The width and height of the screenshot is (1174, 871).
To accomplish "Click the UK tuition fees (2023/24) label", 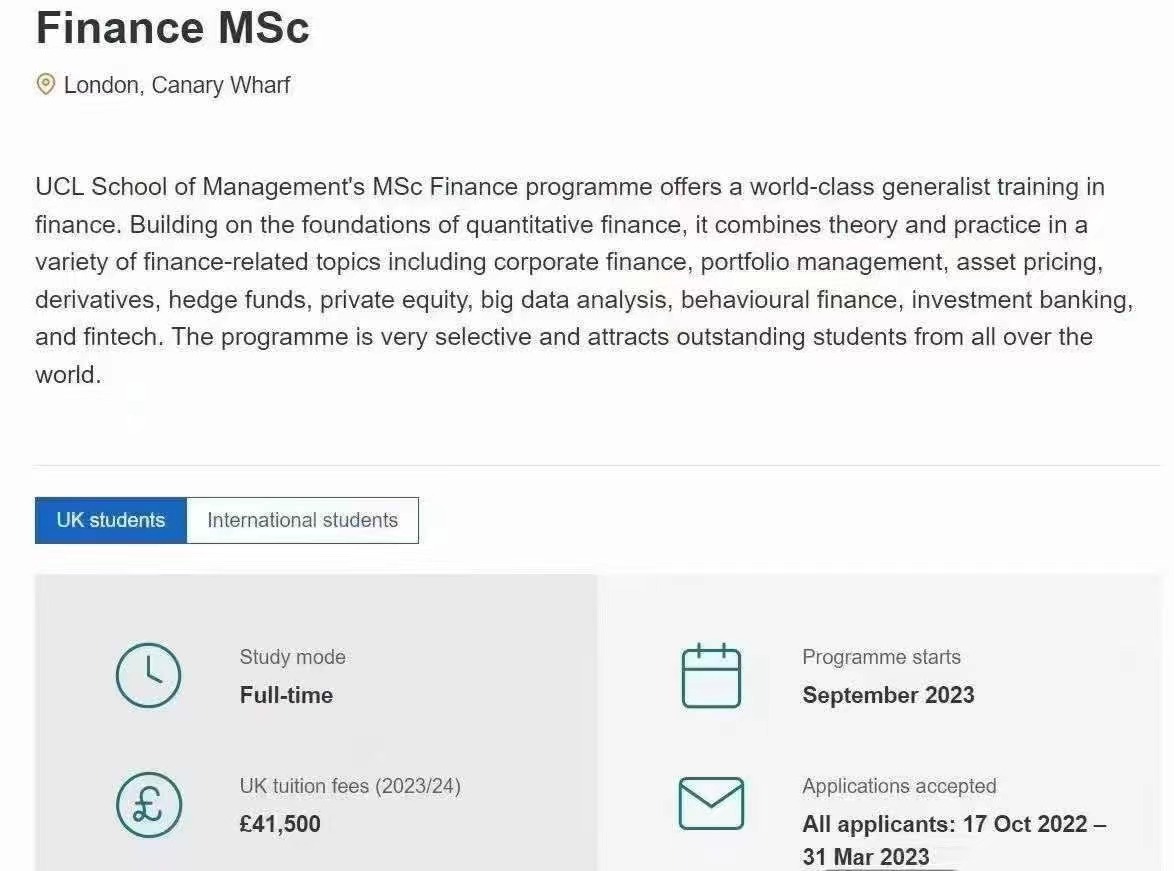I will coord(350,786).
